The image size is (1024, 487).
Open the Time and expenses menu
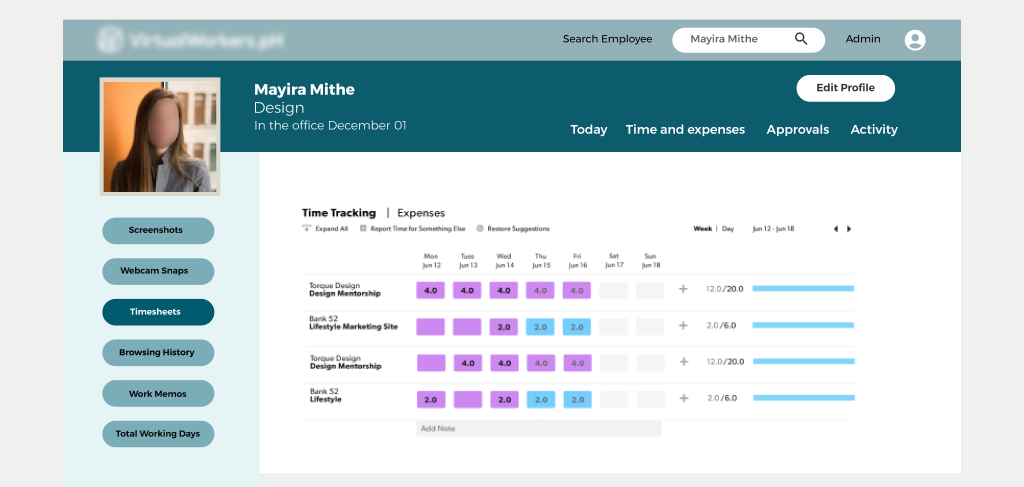click(x=685, y=130)
